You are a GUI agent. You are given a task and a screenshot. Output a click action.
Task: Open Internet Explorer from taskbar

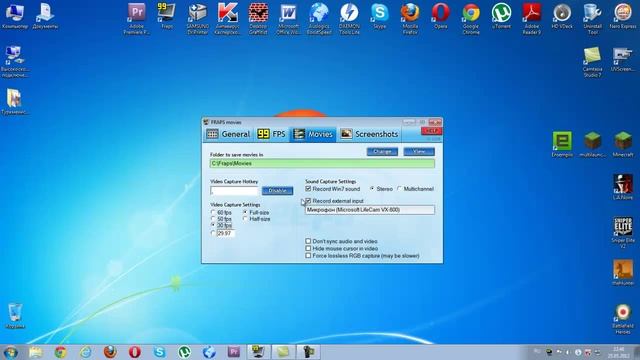(x=85, y=352)
